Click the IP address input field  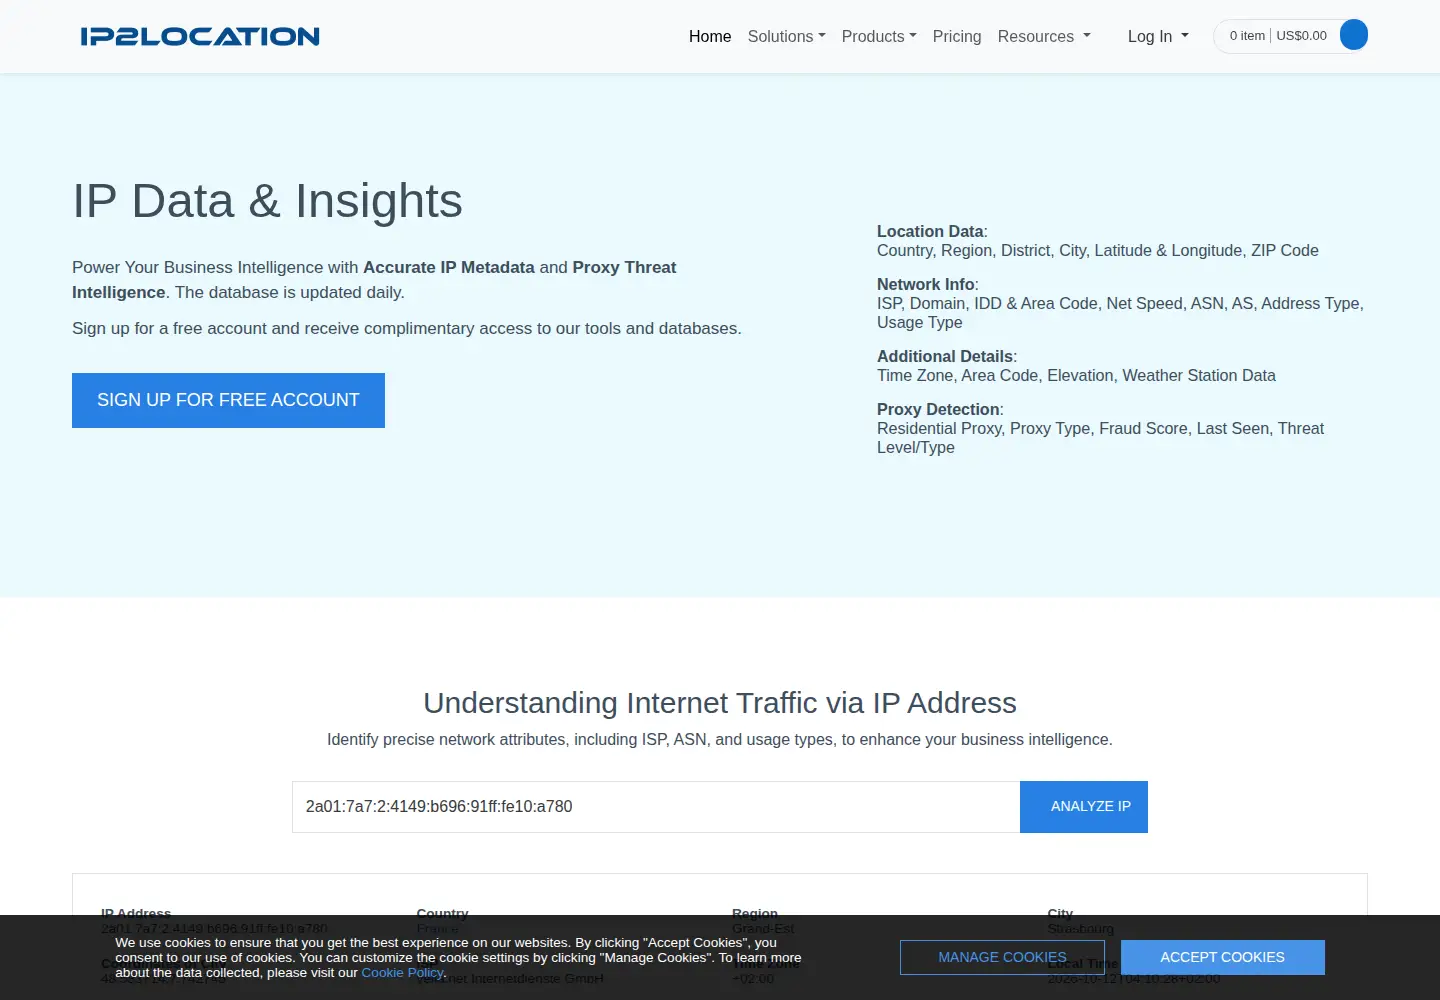[x=656, y=807]
